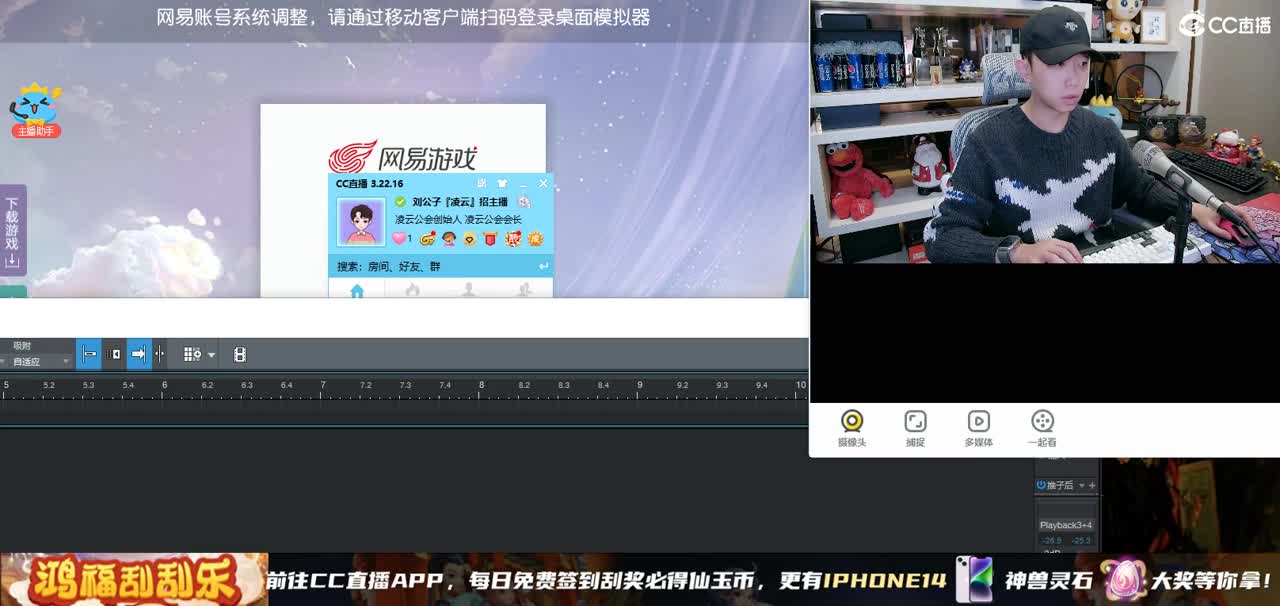Viewport: 1280px width, 606px height.
Task: Open the 多媒体 multimedia source
Action: tap(979, 428)
